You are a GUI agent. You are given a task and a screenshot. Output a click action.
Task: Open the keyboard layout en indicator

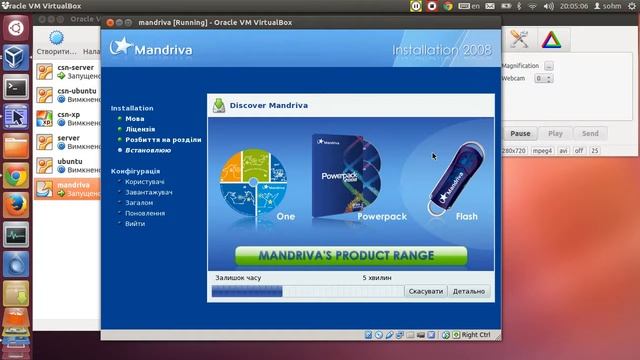pos(469,6)
